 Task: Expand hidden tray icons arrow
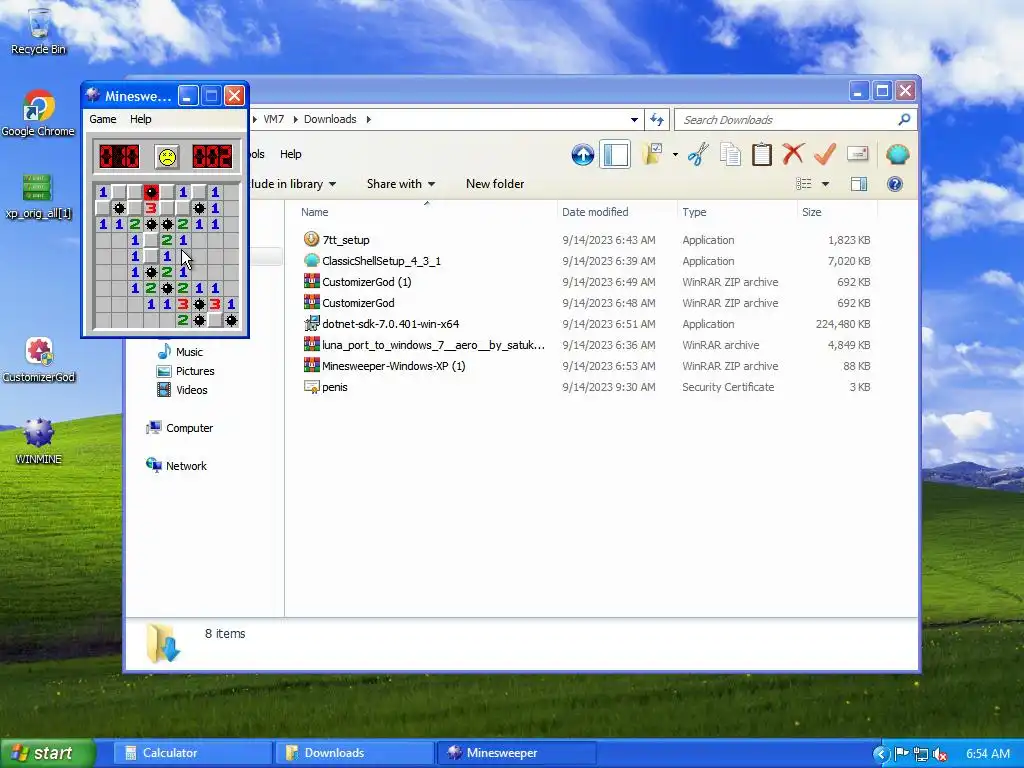(x=881, y=754)
